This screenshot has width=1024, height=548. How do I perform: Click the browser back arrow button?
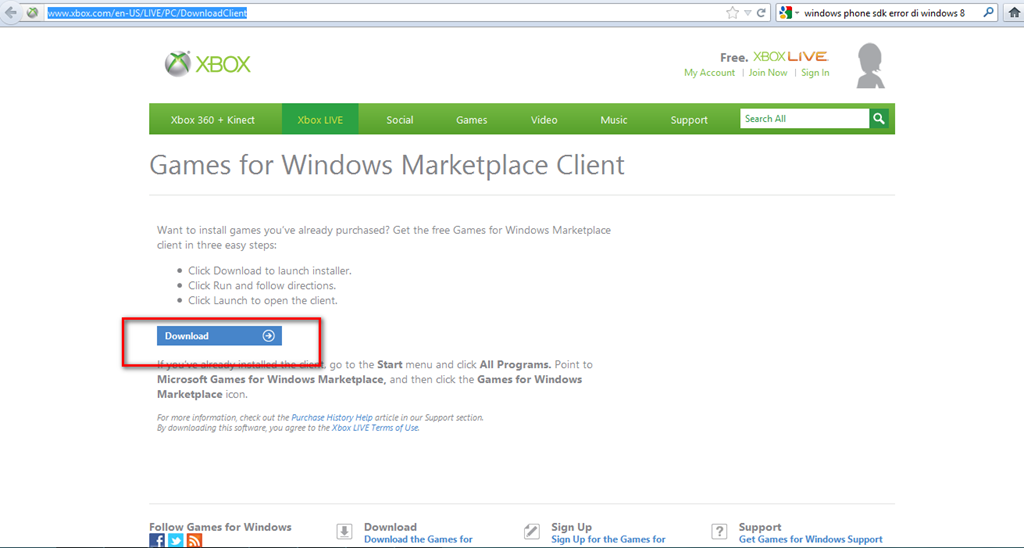[x=10, y=12]
